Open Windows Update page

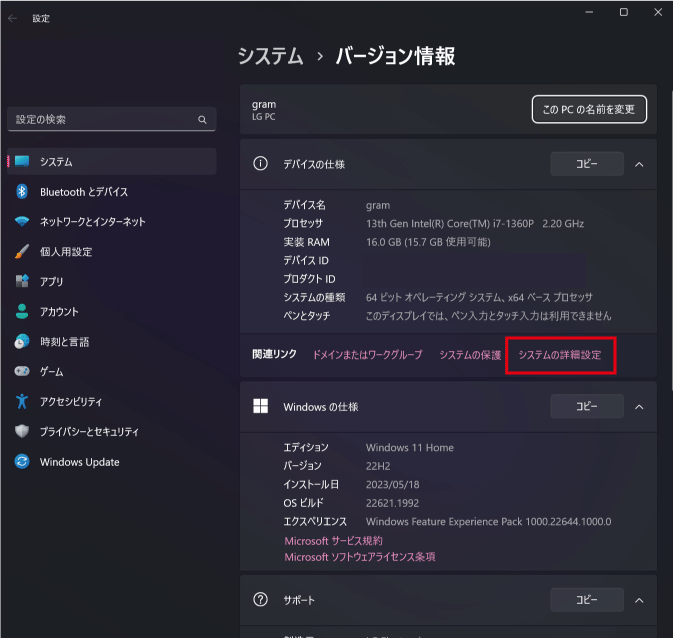point(79,462)
